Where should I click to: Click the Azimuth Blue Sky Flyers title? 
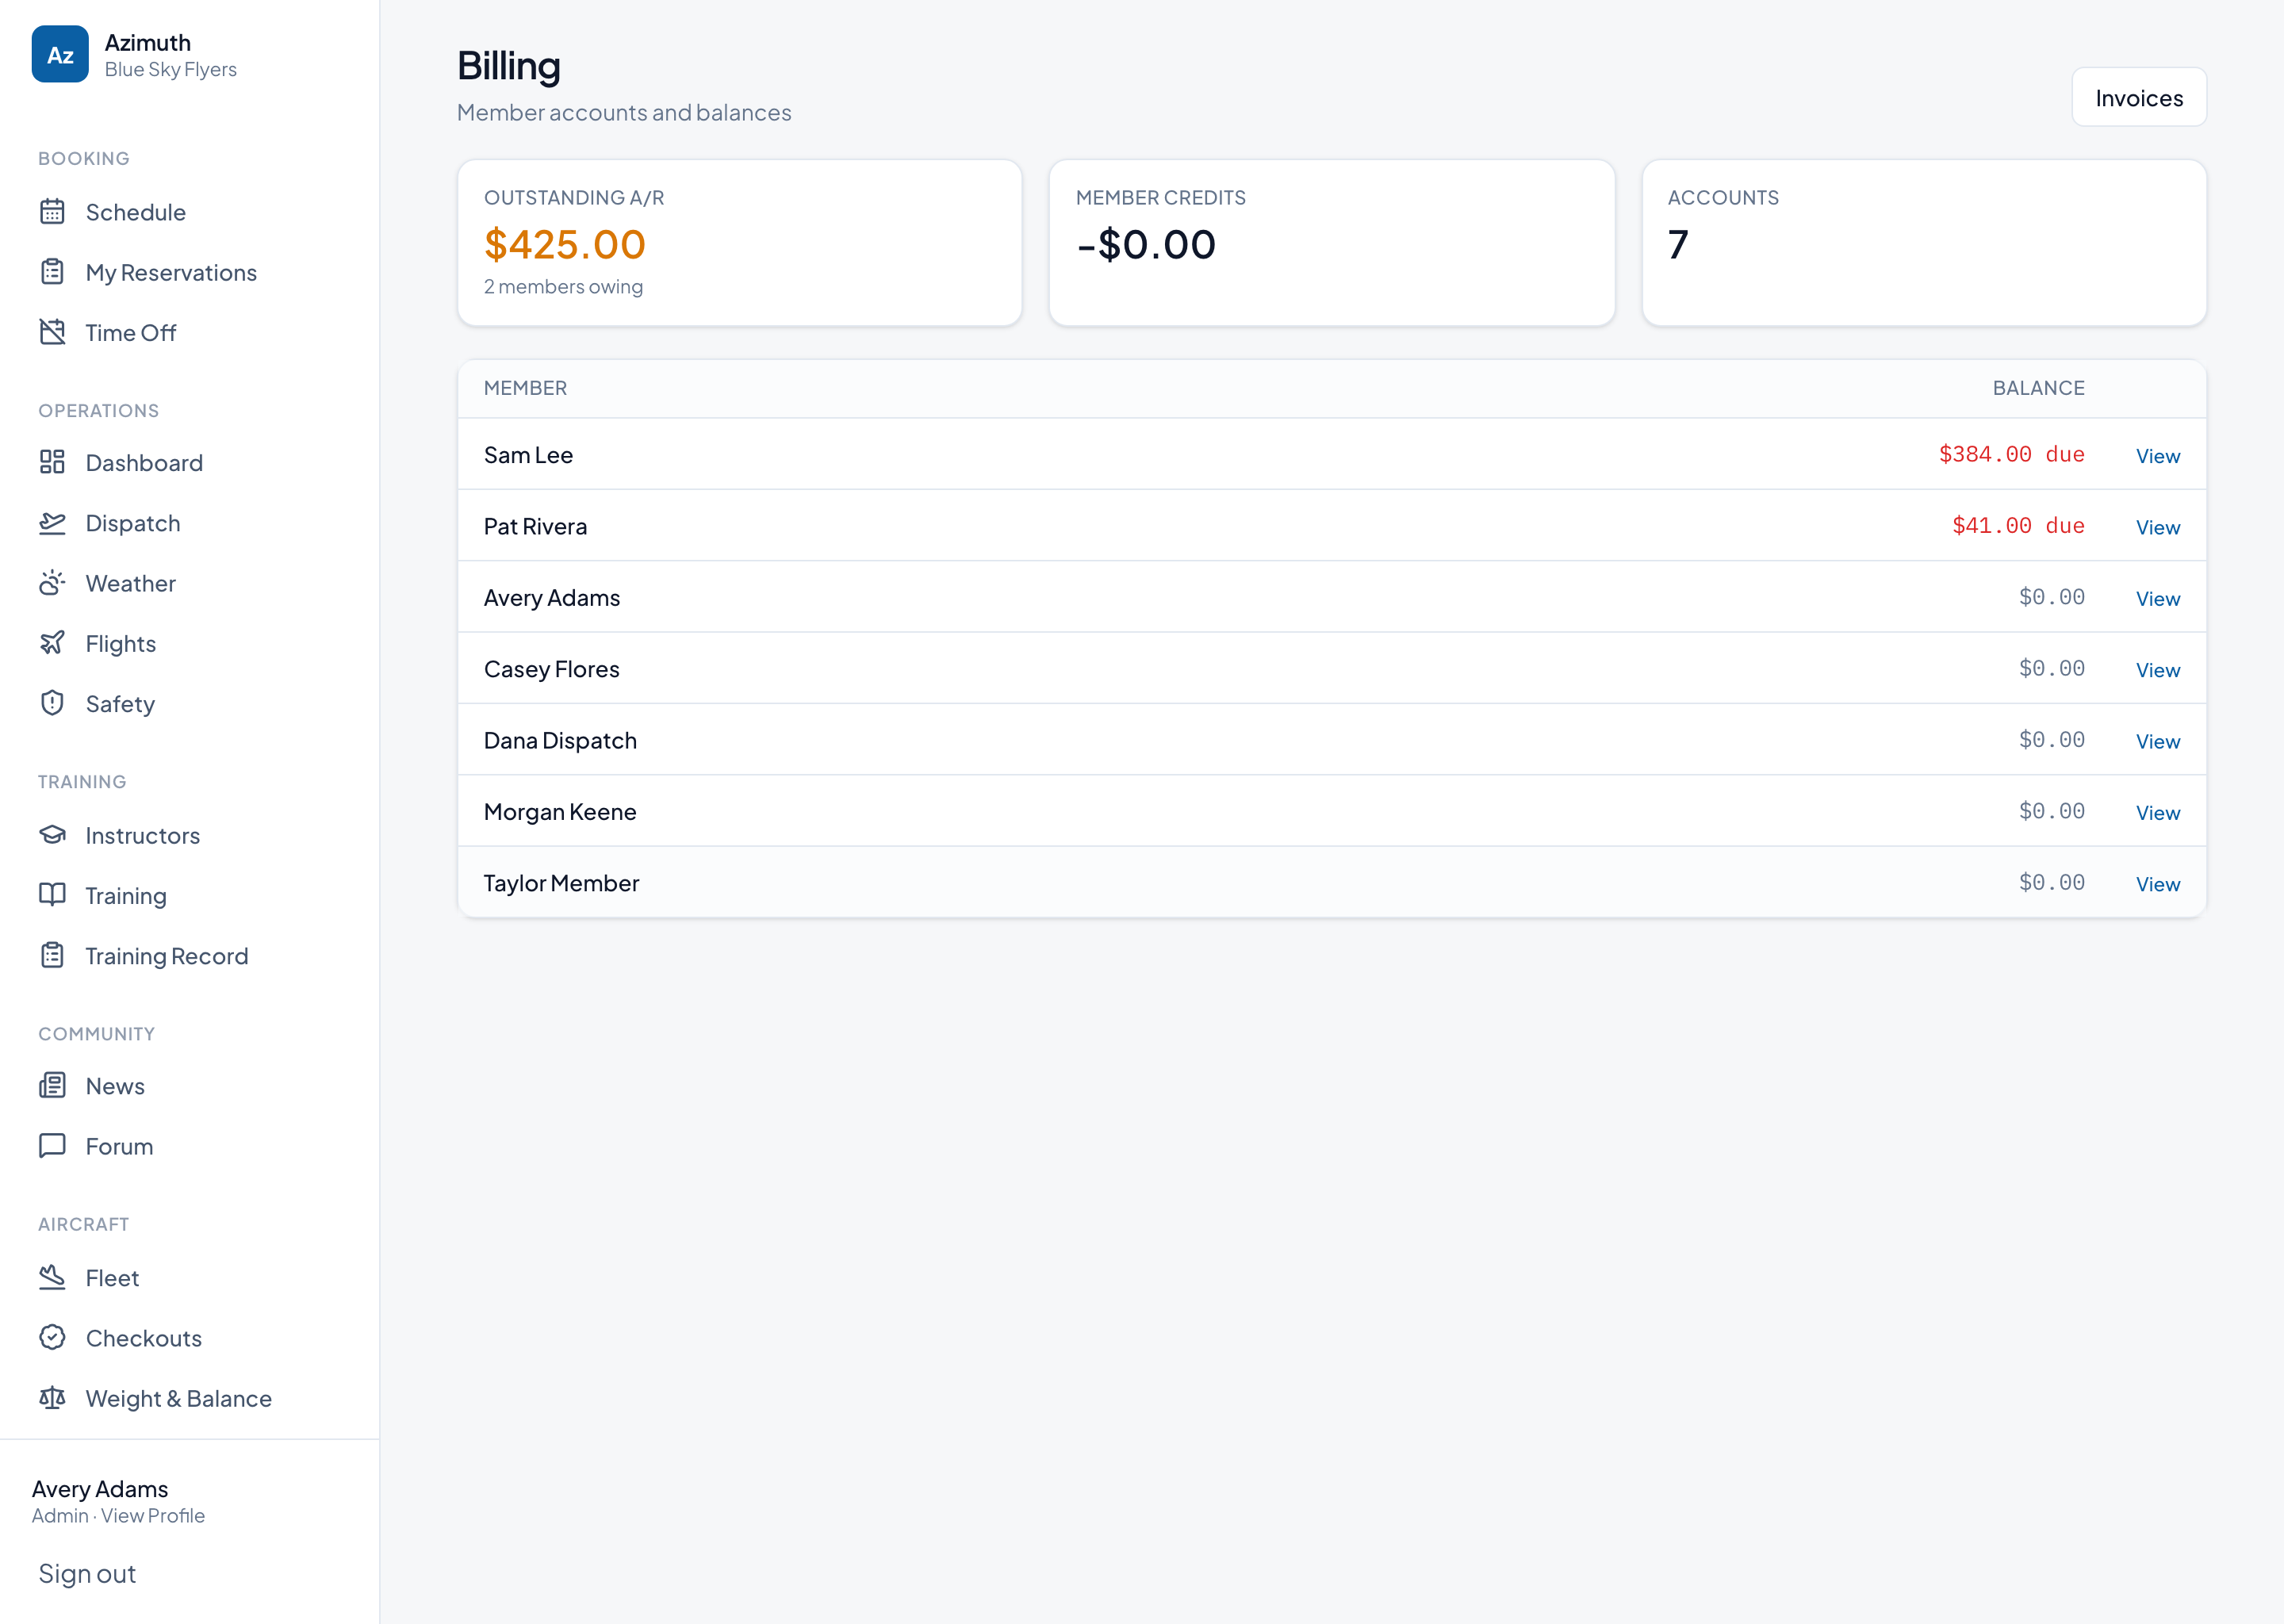pyautogui.click(x=170, y=55)
